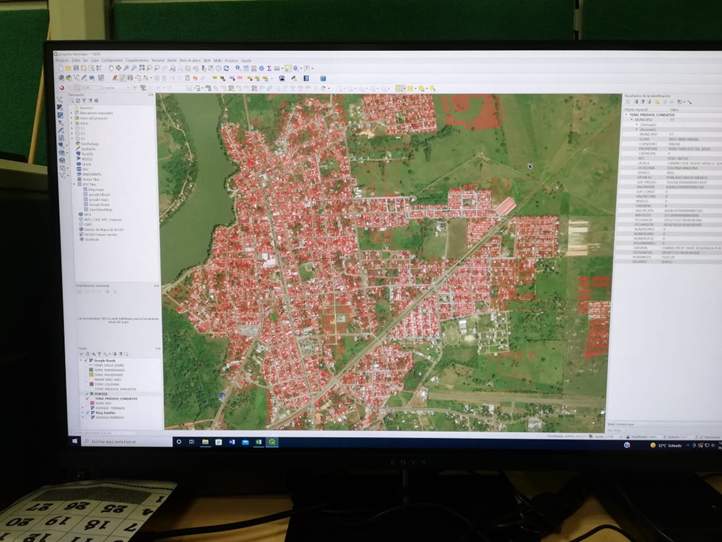Image resolution: width=722 pixels, height=542 pixels.
Task: Click TENO_COLONIA brown color swatch in Layers
Action: point(92,384)
